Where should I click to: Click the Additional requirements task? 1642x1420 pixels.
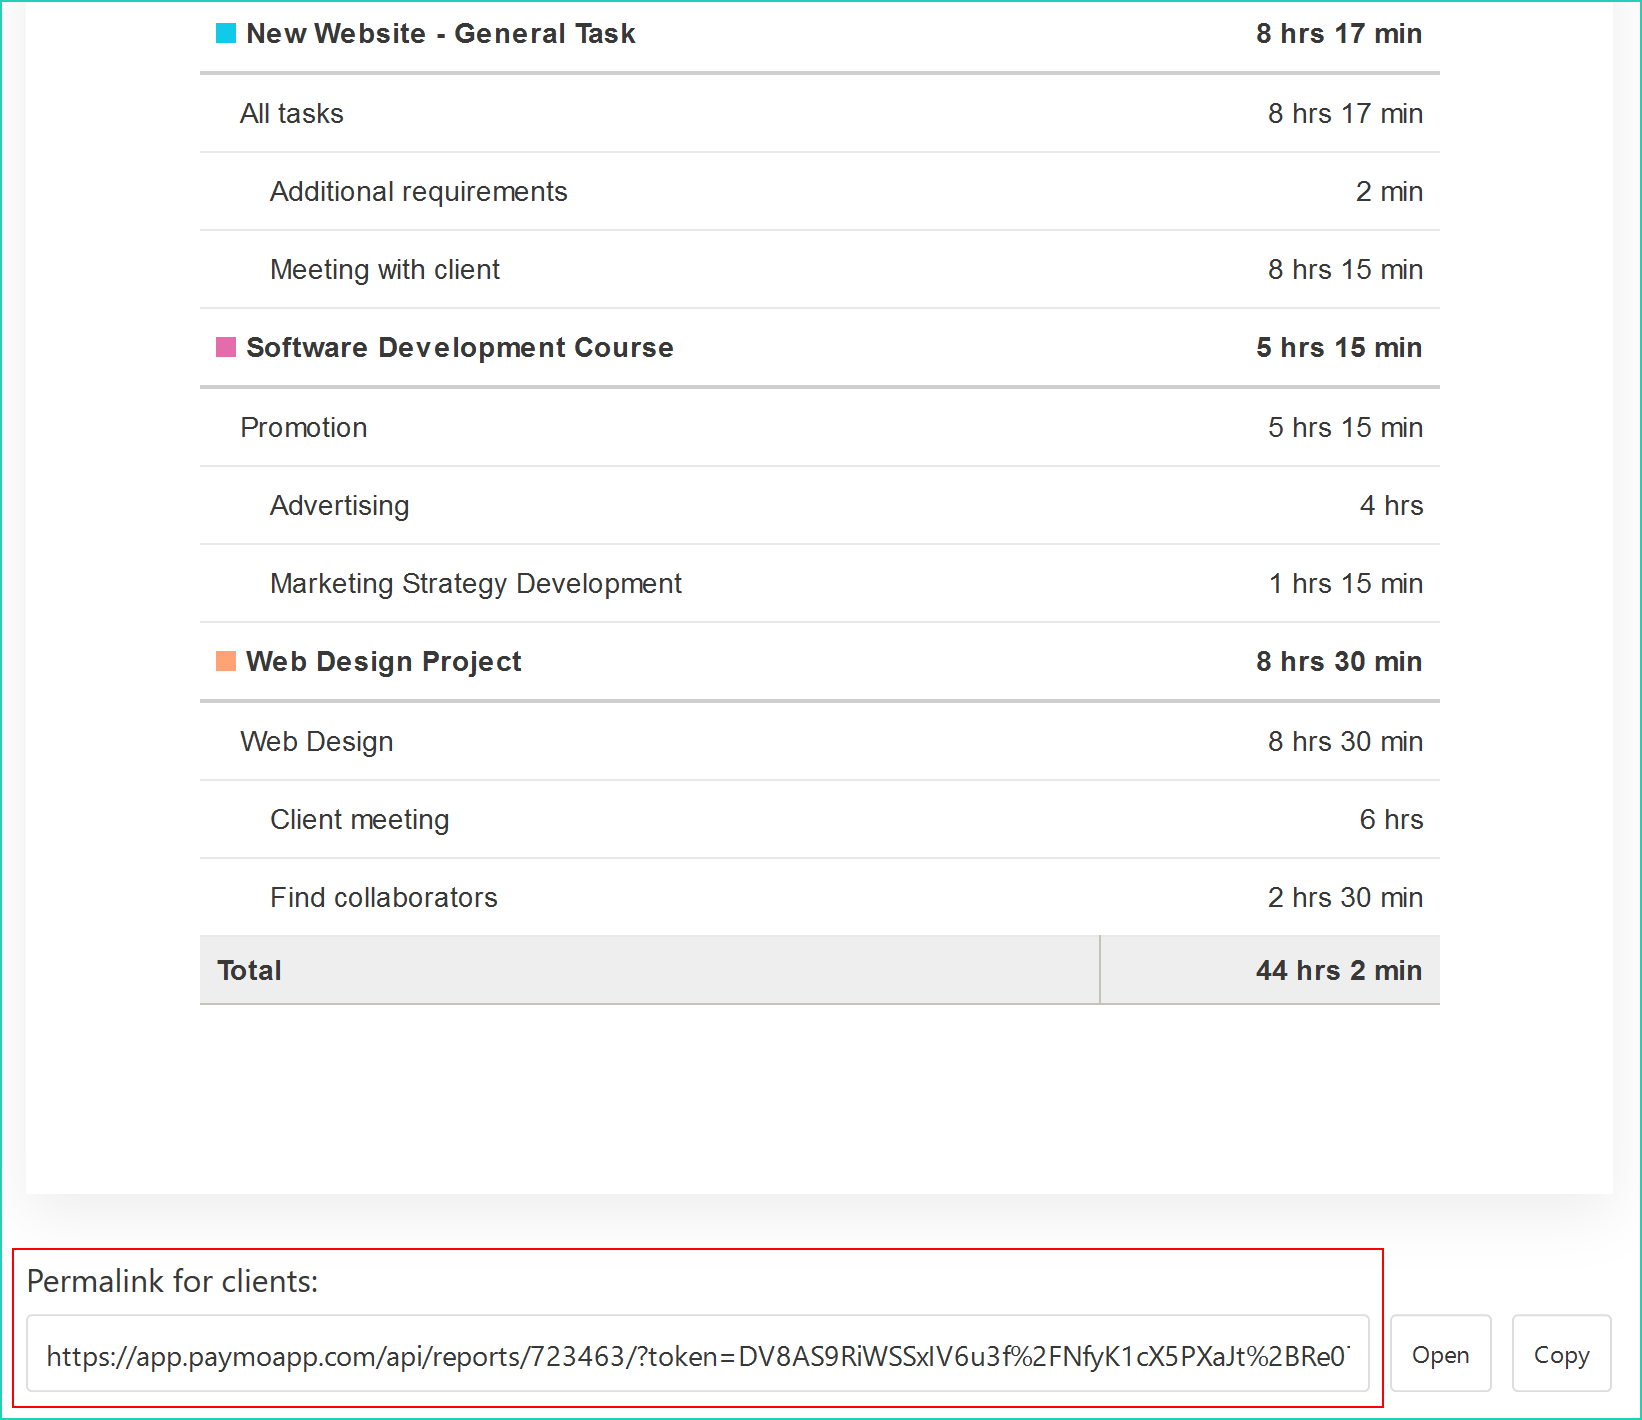419,191
